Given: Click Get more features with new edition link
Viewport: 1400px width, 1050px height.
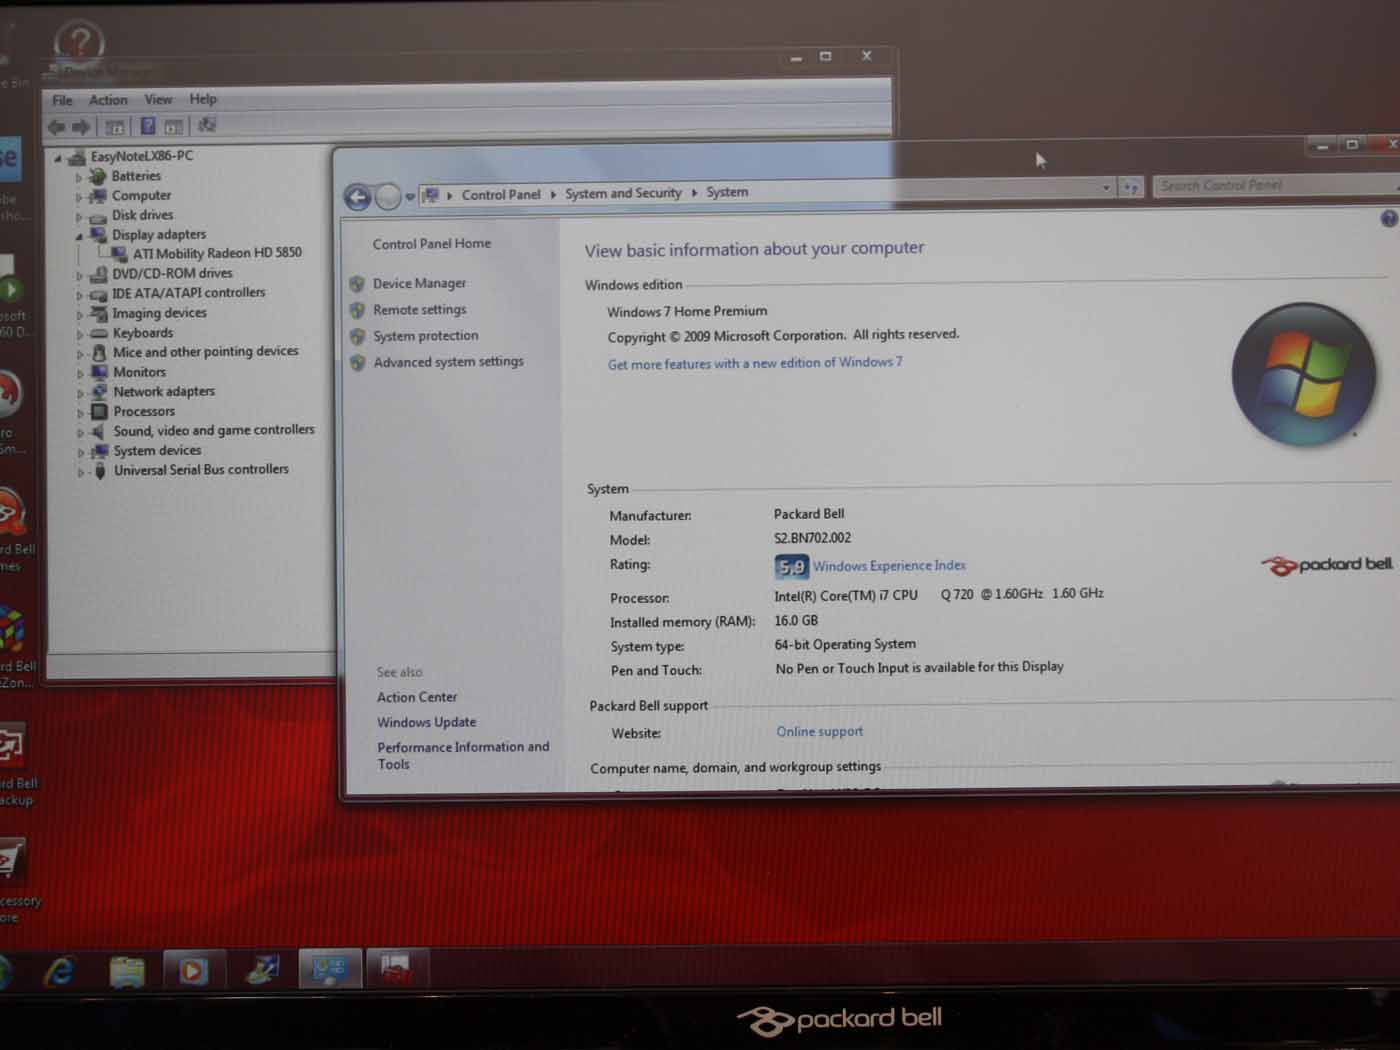Looking at the screenshot, I should 755,363.
